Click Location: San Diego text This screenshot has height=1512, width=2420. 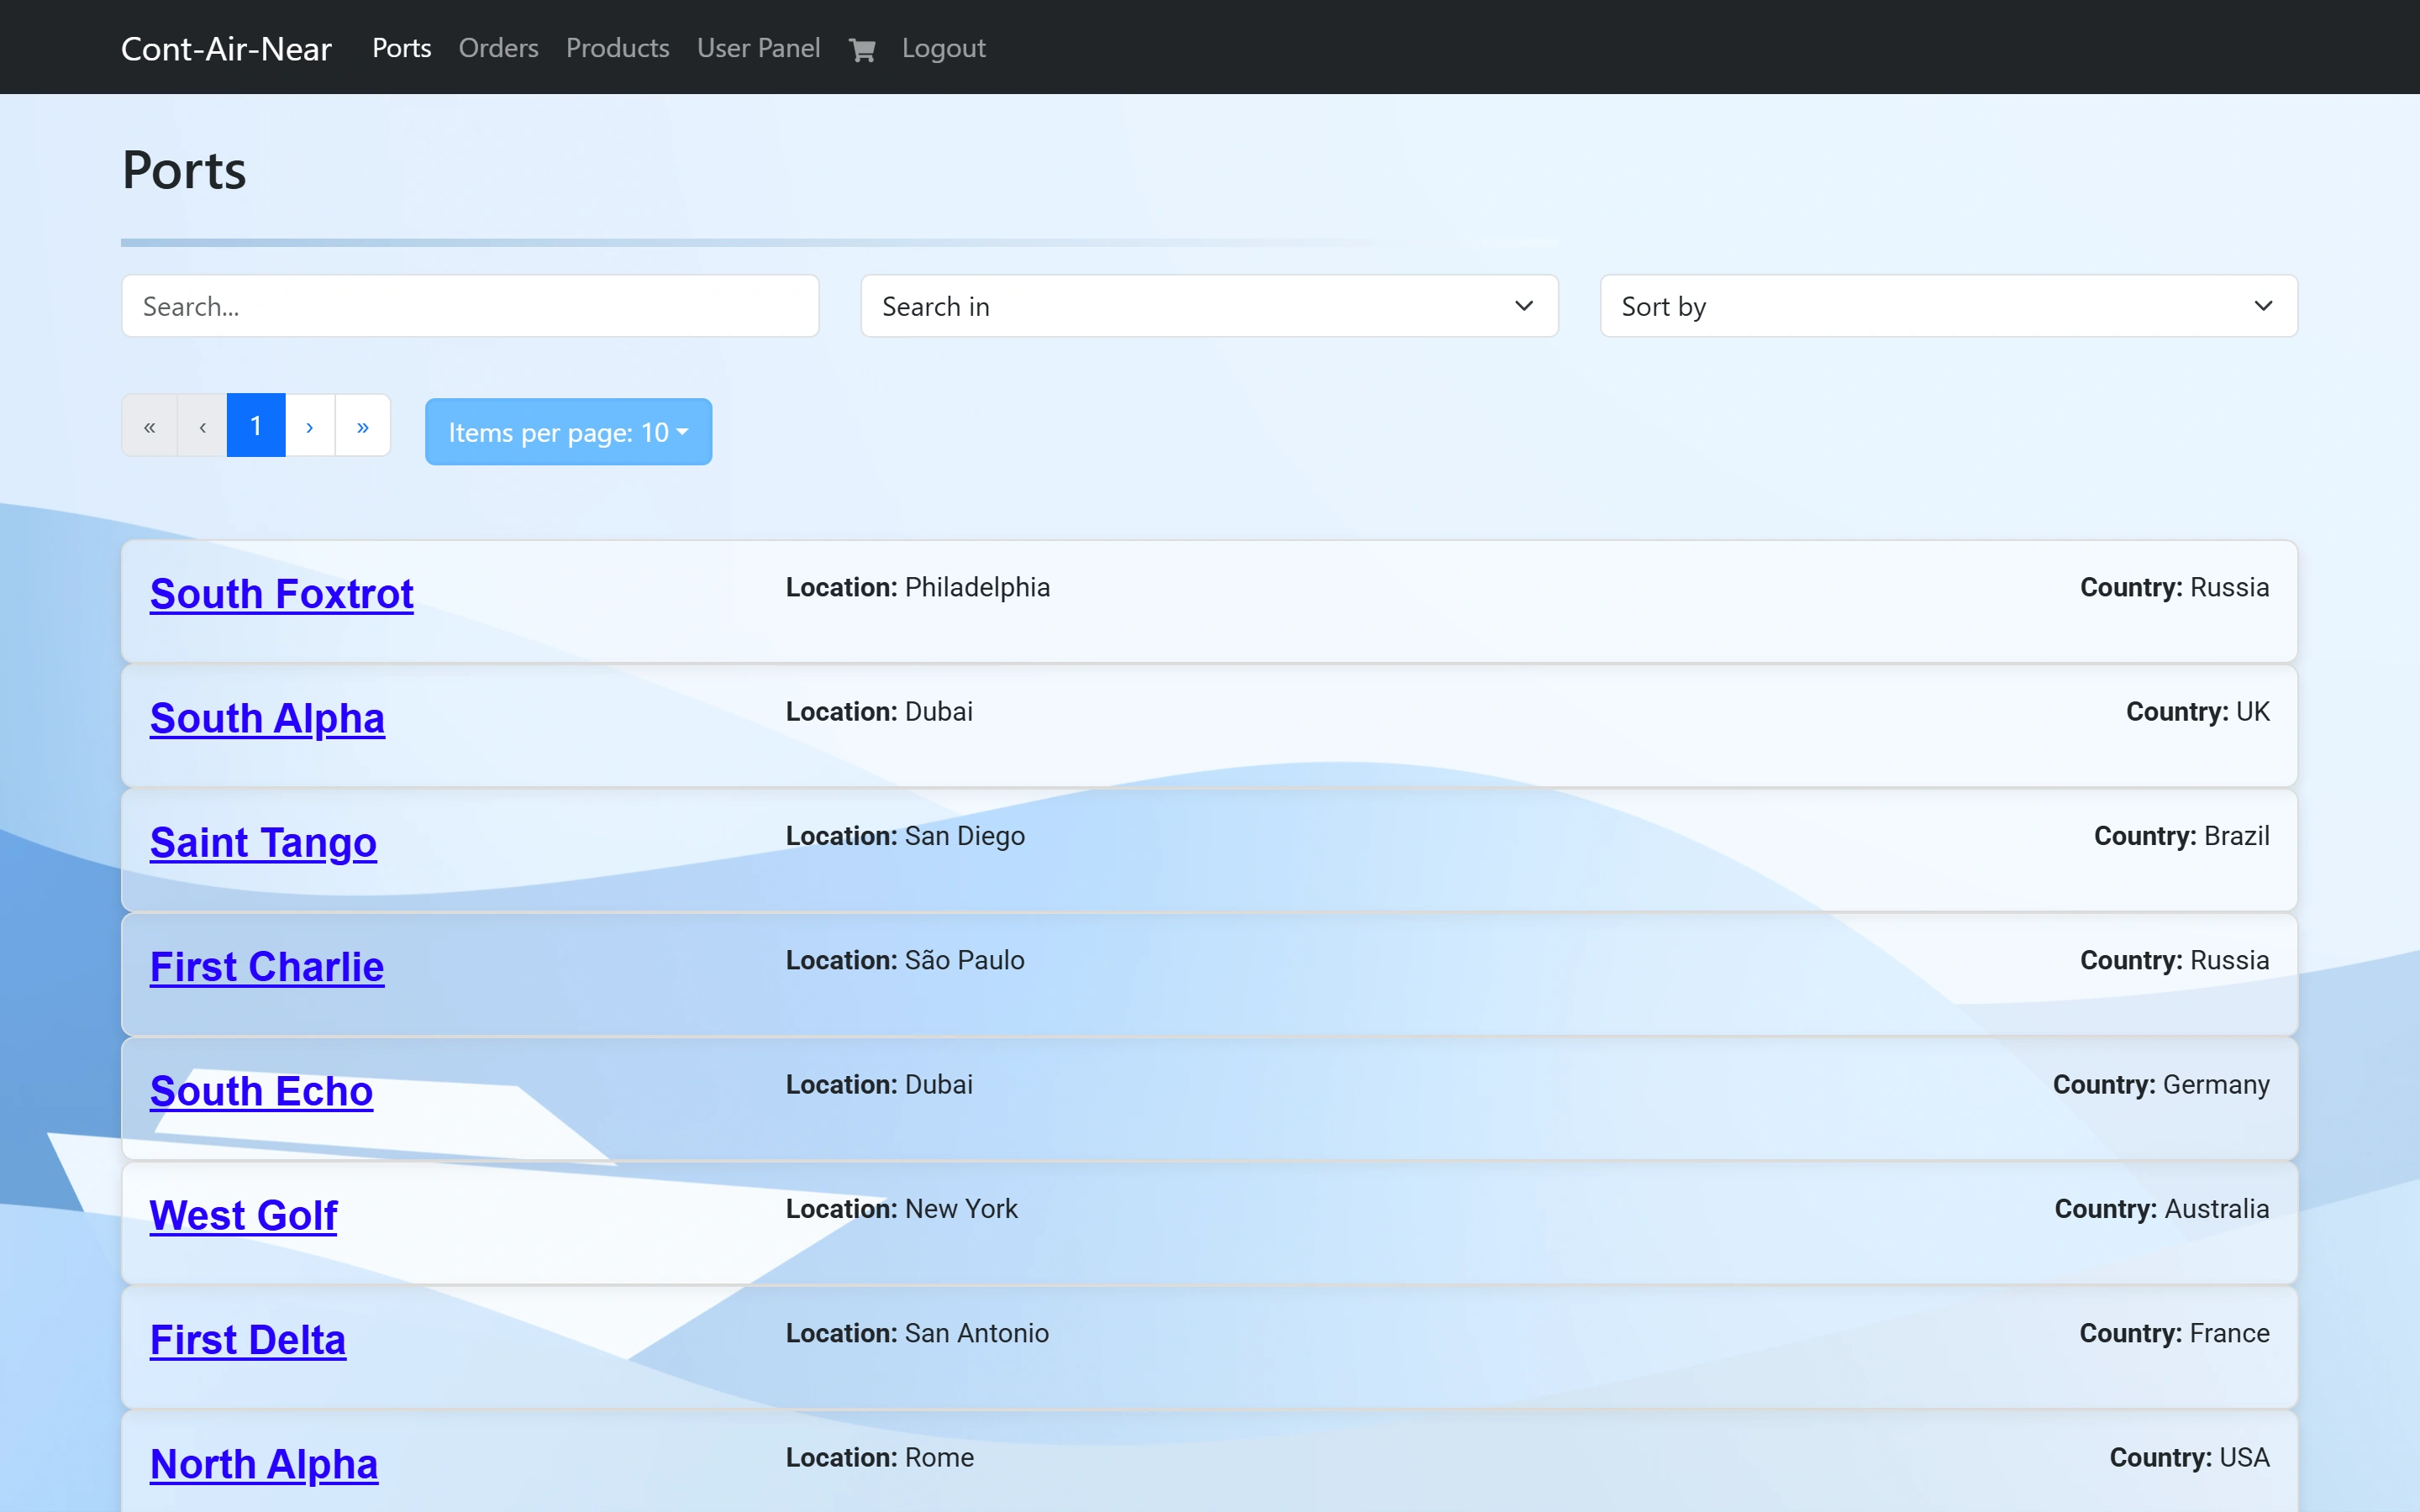tap(905, 836)
